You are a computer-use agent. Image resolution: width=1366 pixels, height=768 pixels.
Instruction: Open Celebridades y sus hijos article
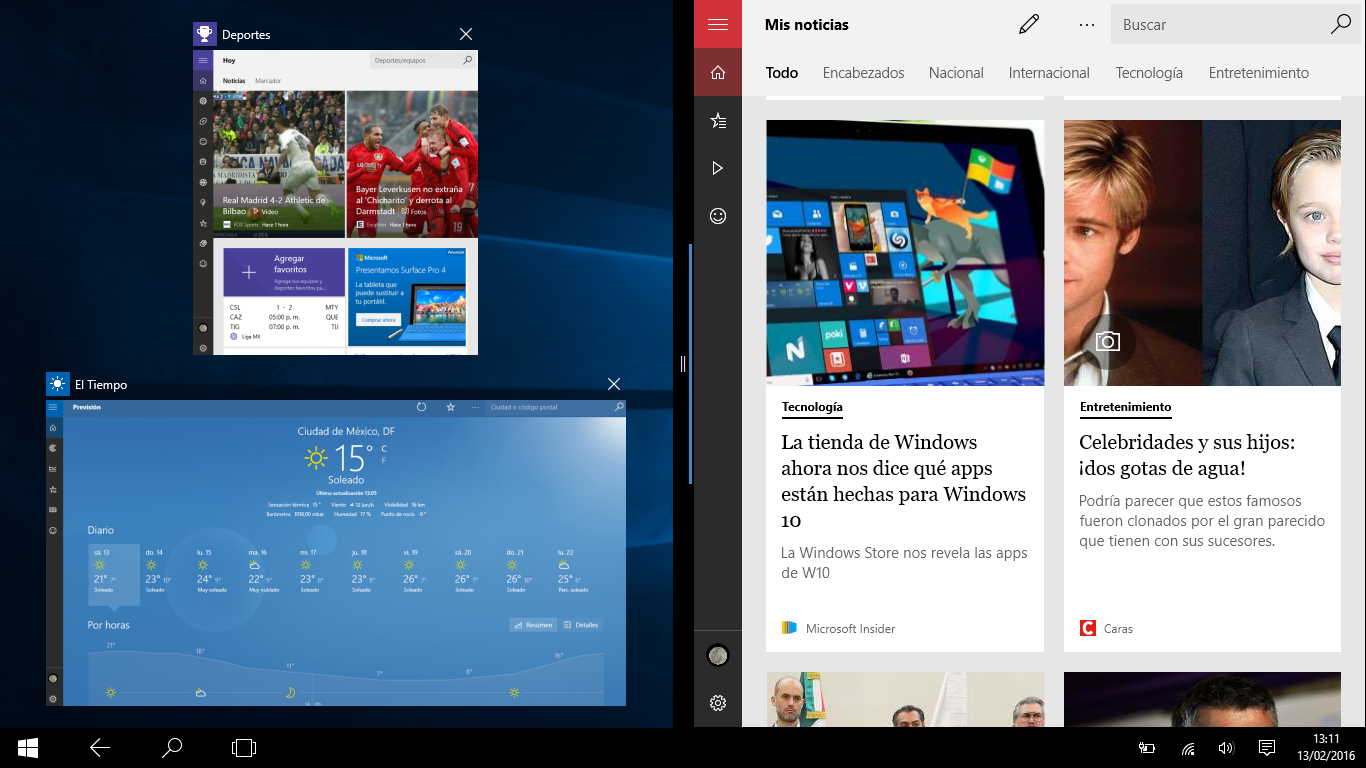1186,455
